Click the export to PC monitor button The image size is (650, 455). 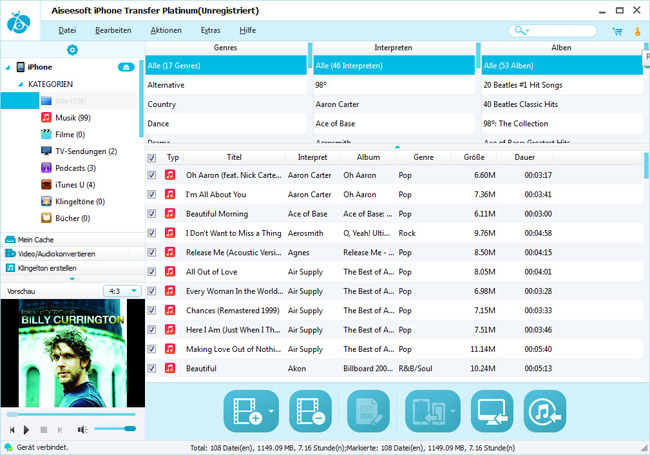click(492, 411)
